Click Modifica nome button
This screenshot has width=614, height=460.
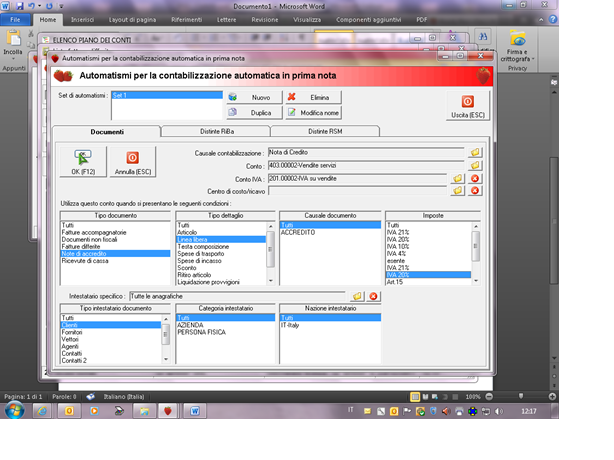[314, 112]
